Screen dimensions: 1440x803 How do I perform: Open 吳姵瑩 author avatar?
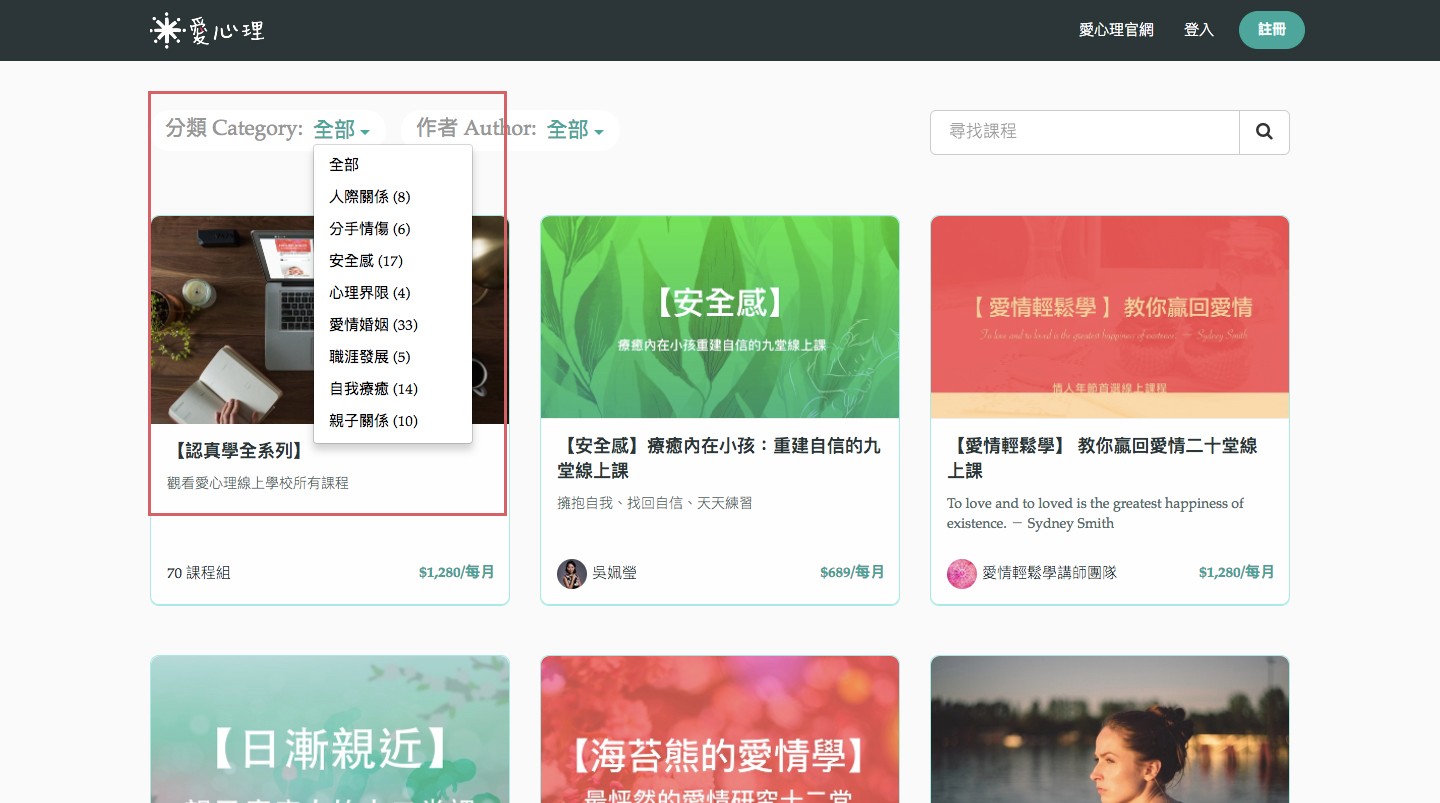(x=572, y=573)
